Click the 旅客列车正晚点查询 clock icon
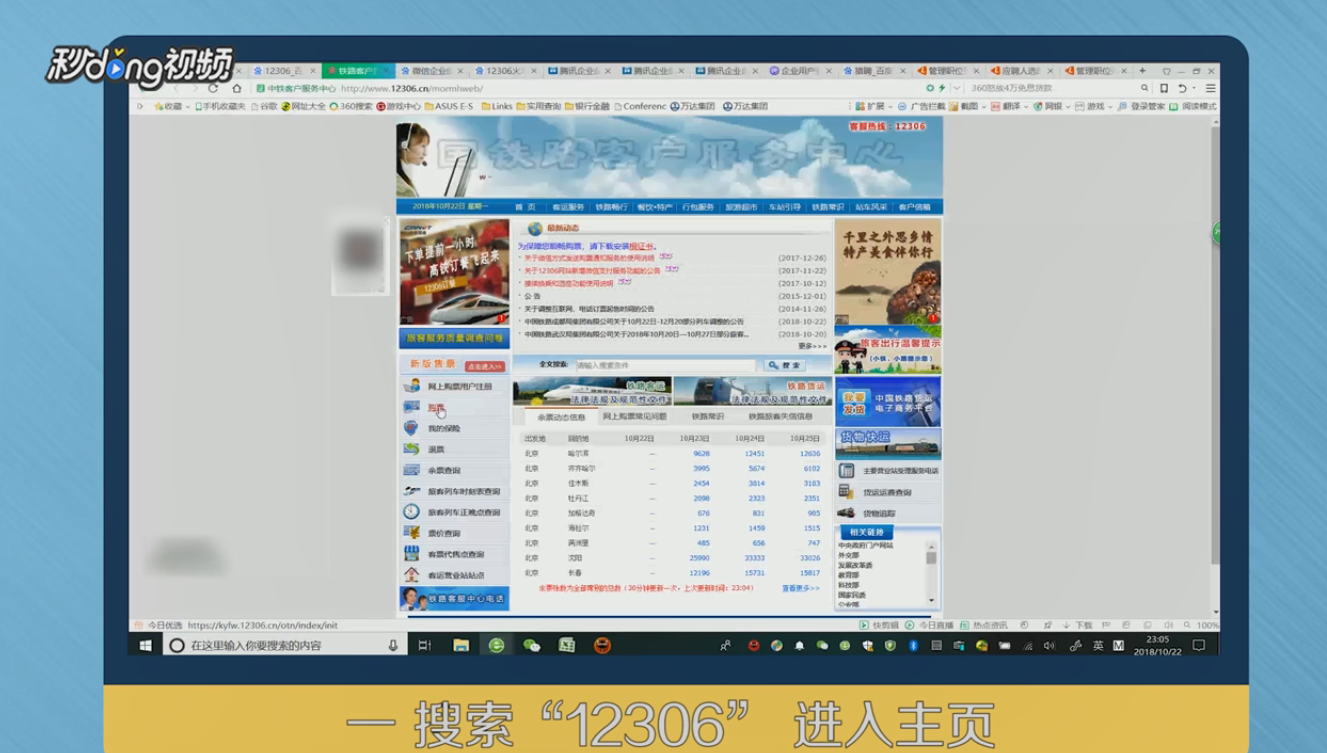The image size is (1327, 753). pyautogui.click(x=411, y=512)
